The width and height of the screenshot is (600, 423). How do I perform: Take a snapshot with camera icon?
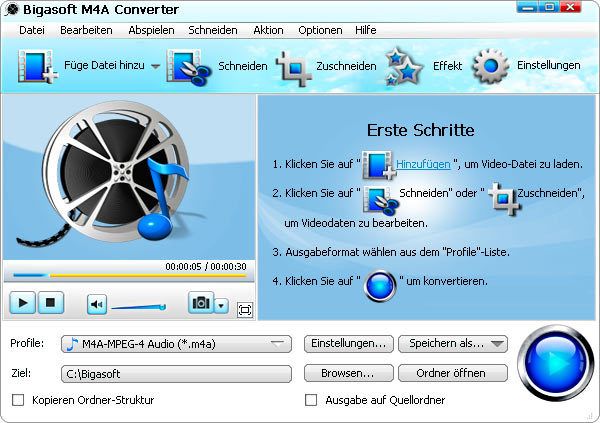[x=201, y=304]
